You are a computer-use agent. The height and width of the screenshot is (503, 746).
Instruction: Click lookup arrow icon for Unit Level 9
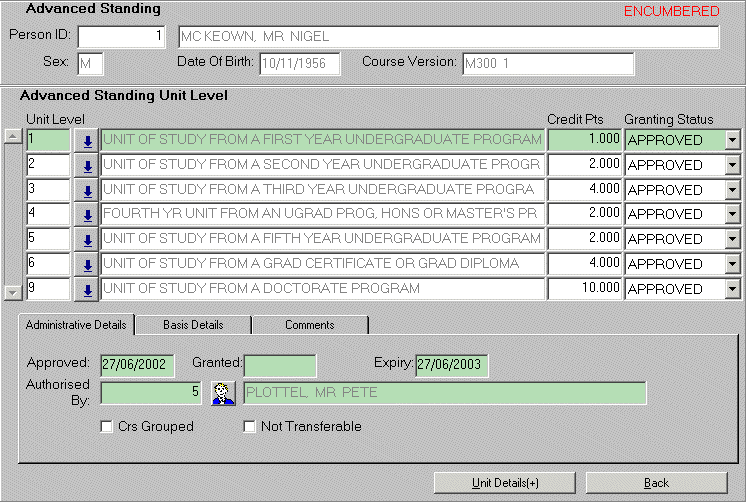click(87, 289)
